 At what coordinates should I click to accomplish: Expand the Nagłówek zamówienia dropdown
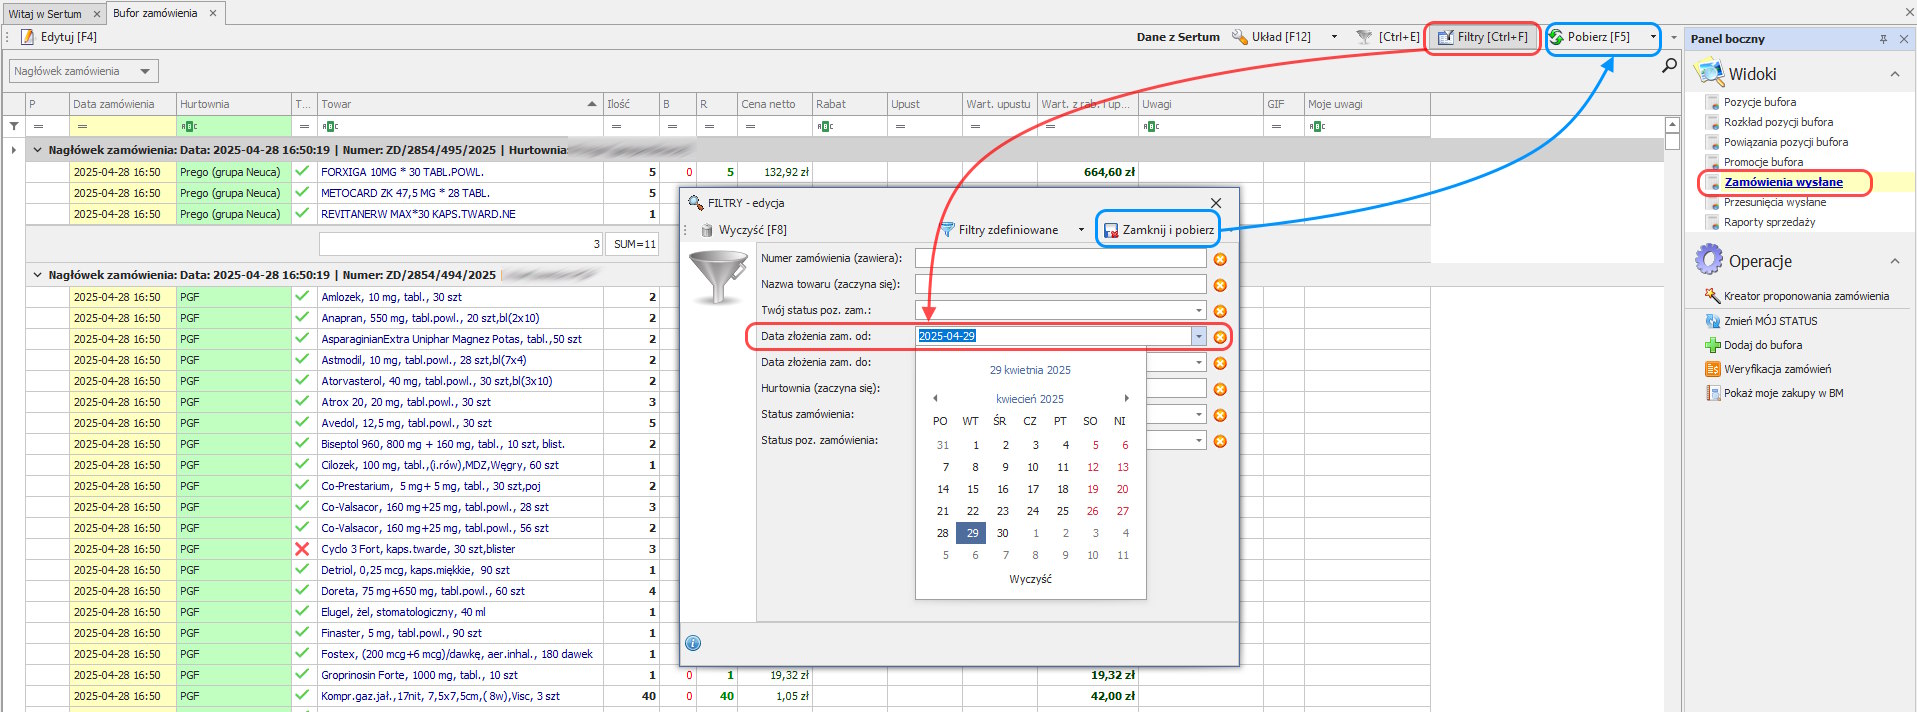click(x=146, y=71)
